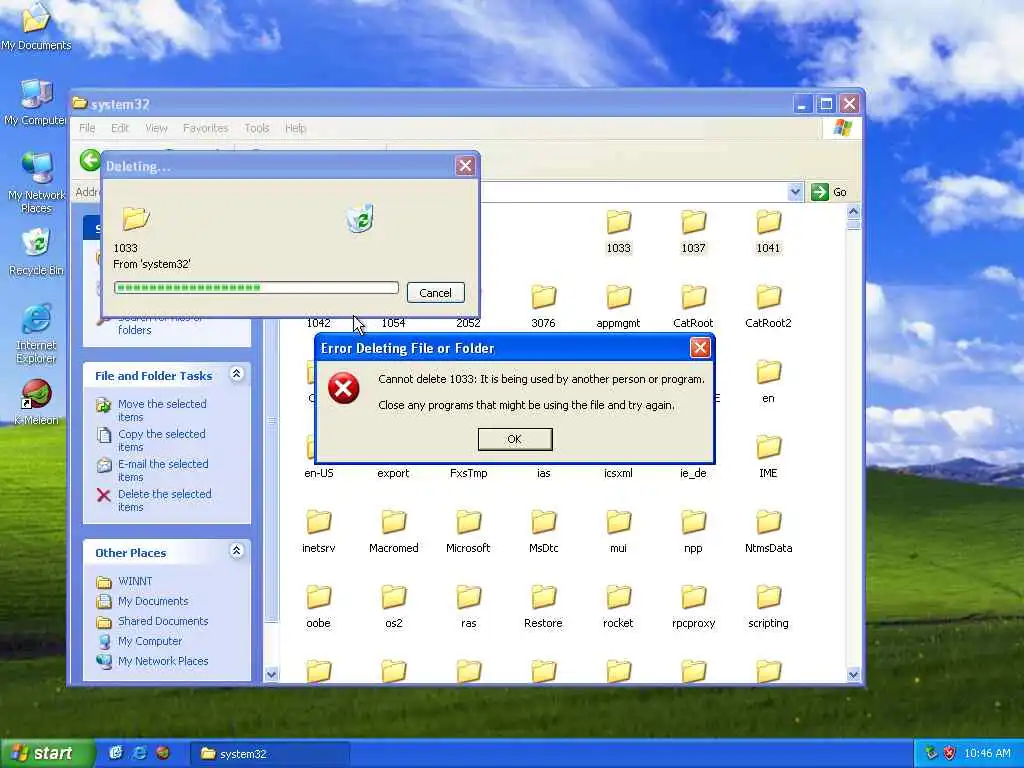Select the oobe folder
The height and width of the screenshot is (768, 1024).
(319, 607)
